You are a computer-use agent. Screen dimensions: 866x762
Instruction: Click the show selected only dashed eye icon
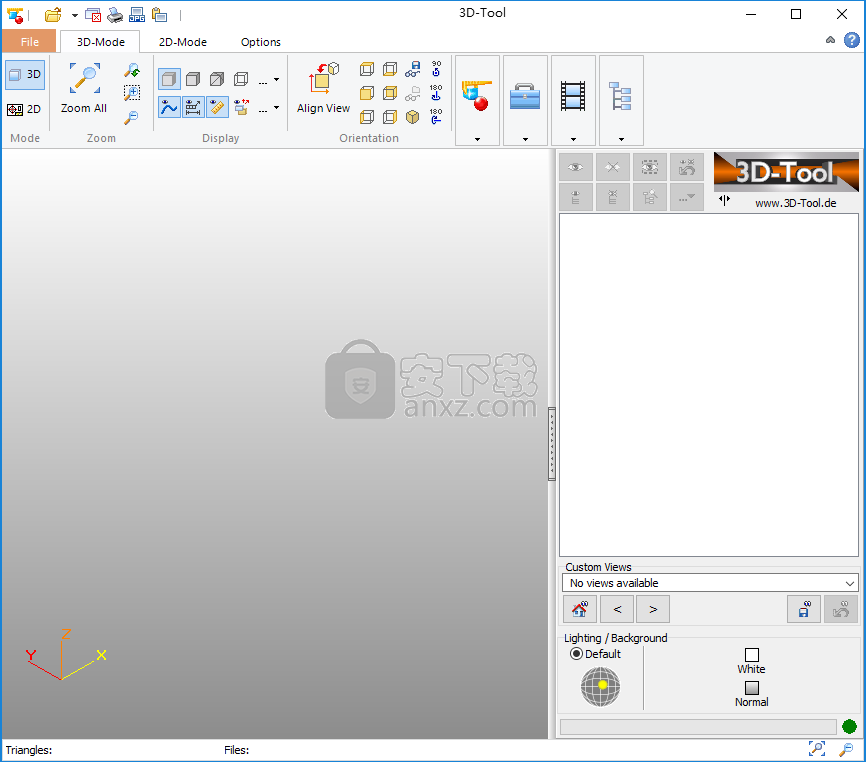(650, 167)
